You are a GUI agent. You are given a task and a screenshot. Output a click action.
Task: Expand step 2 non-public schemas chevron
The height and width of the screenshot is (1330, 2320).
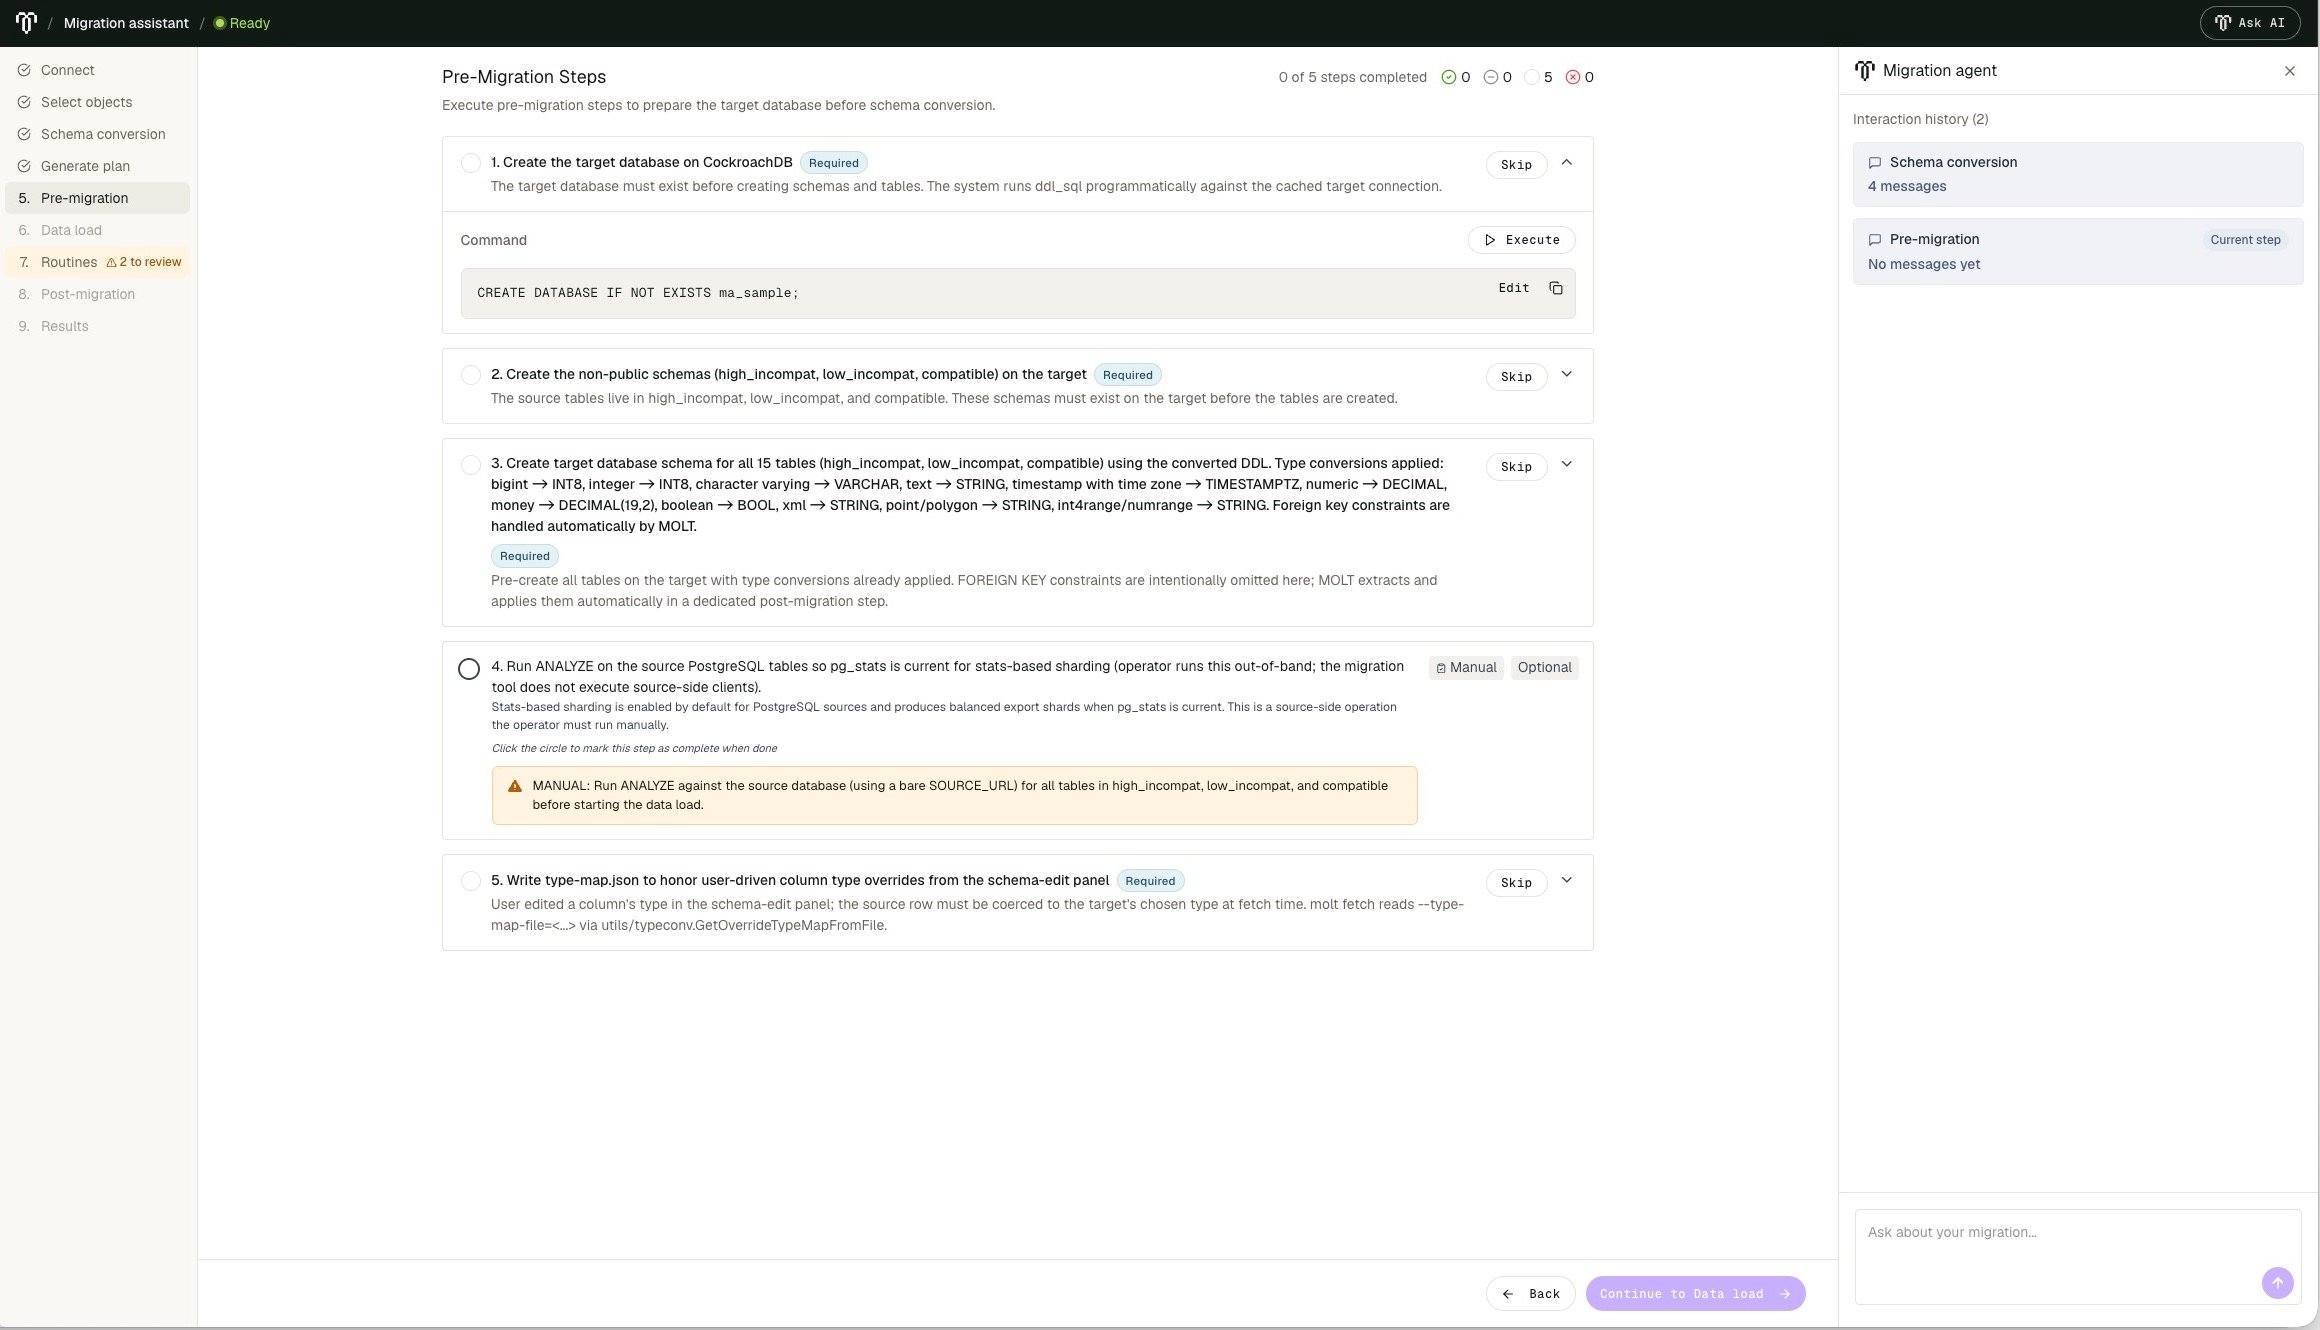(1566, 374)
